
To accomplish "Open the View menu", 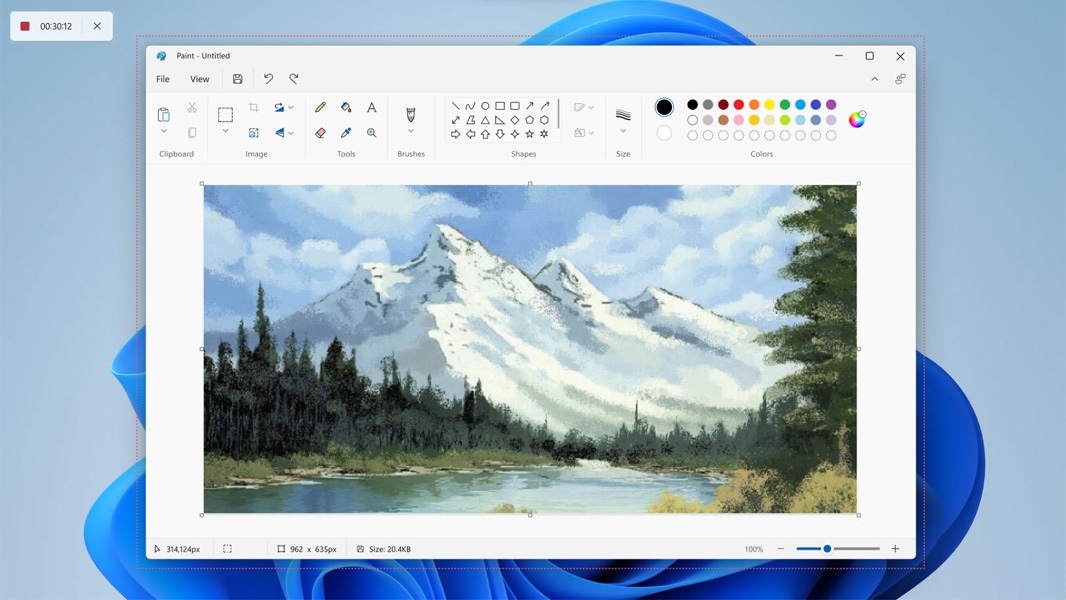I will 200,79.
